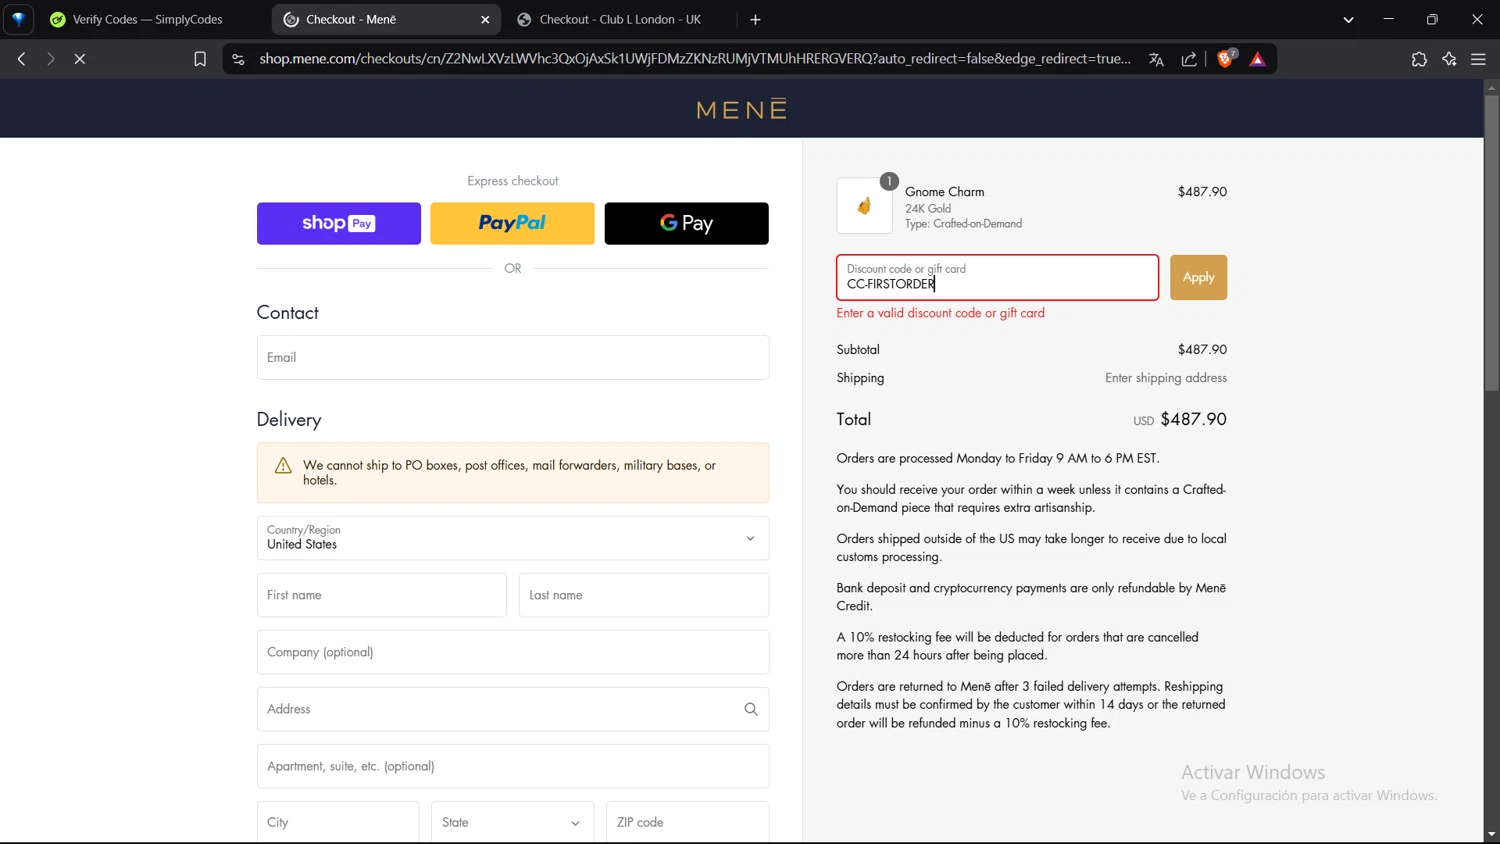The width and height of the screenshot is (1500, 844).
Task: Open Brave Rewards triangle icon
Action: click(1258, 59)
